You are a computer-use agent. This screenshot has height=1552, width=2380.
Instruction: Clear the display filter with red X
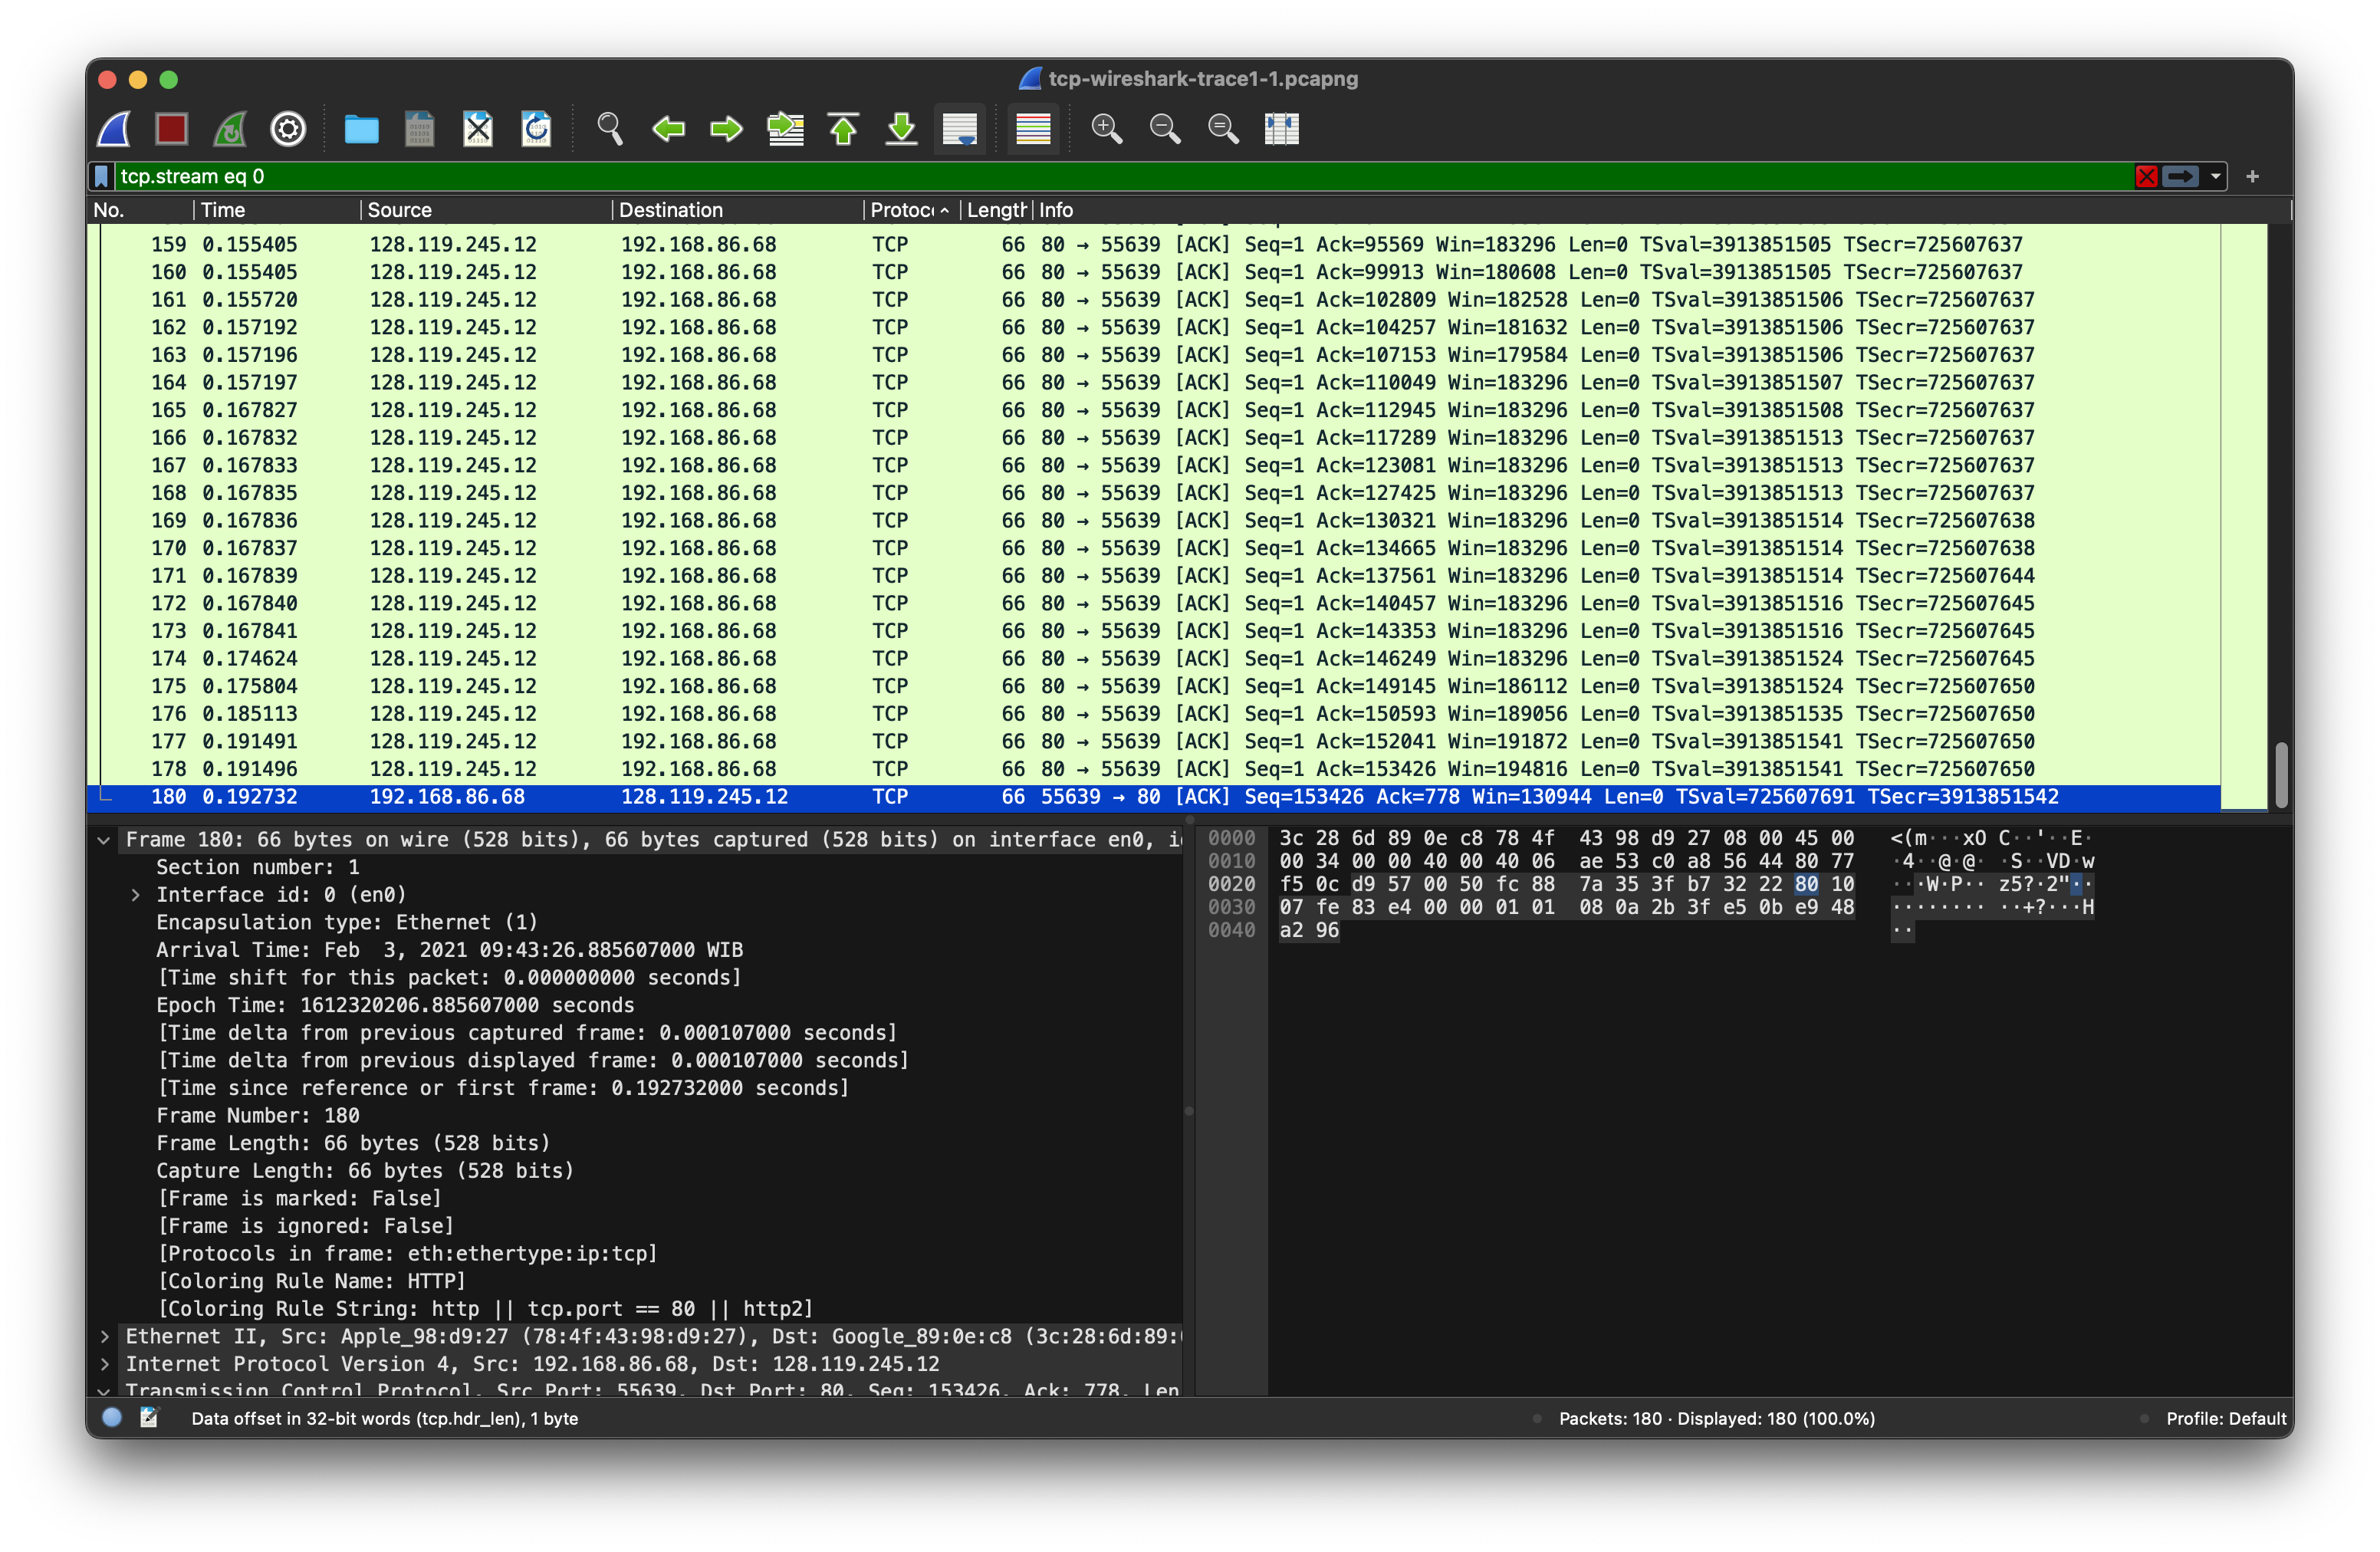pos(2146,177)
